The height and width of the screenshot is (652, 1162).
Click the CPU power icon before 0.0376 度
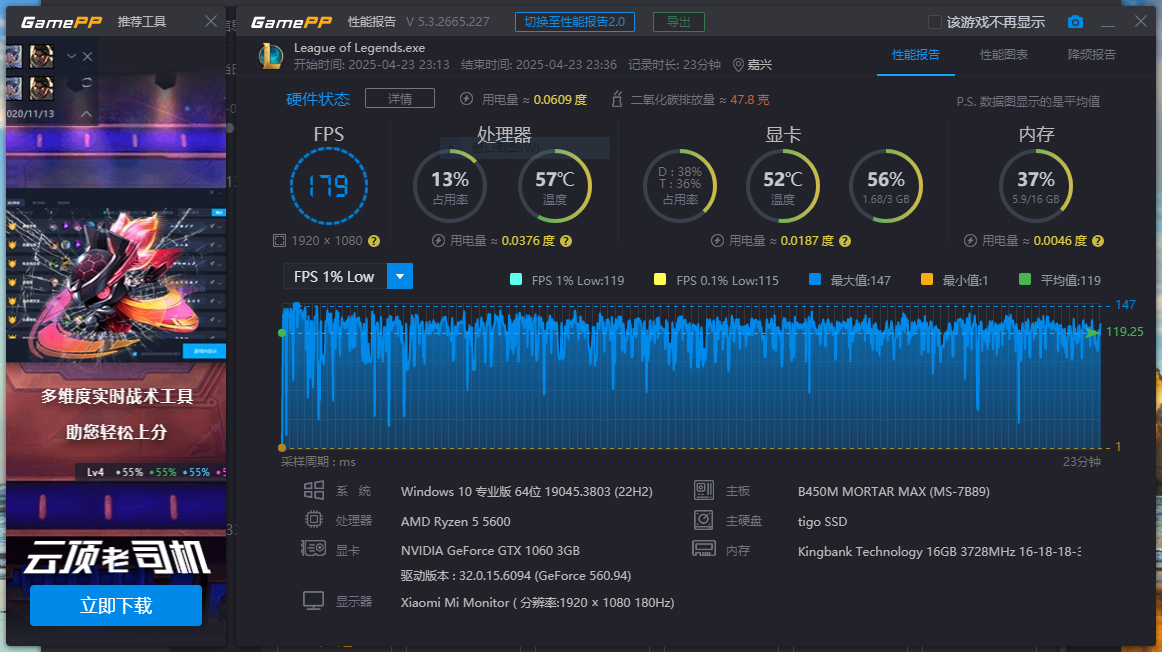click(438, 241)
